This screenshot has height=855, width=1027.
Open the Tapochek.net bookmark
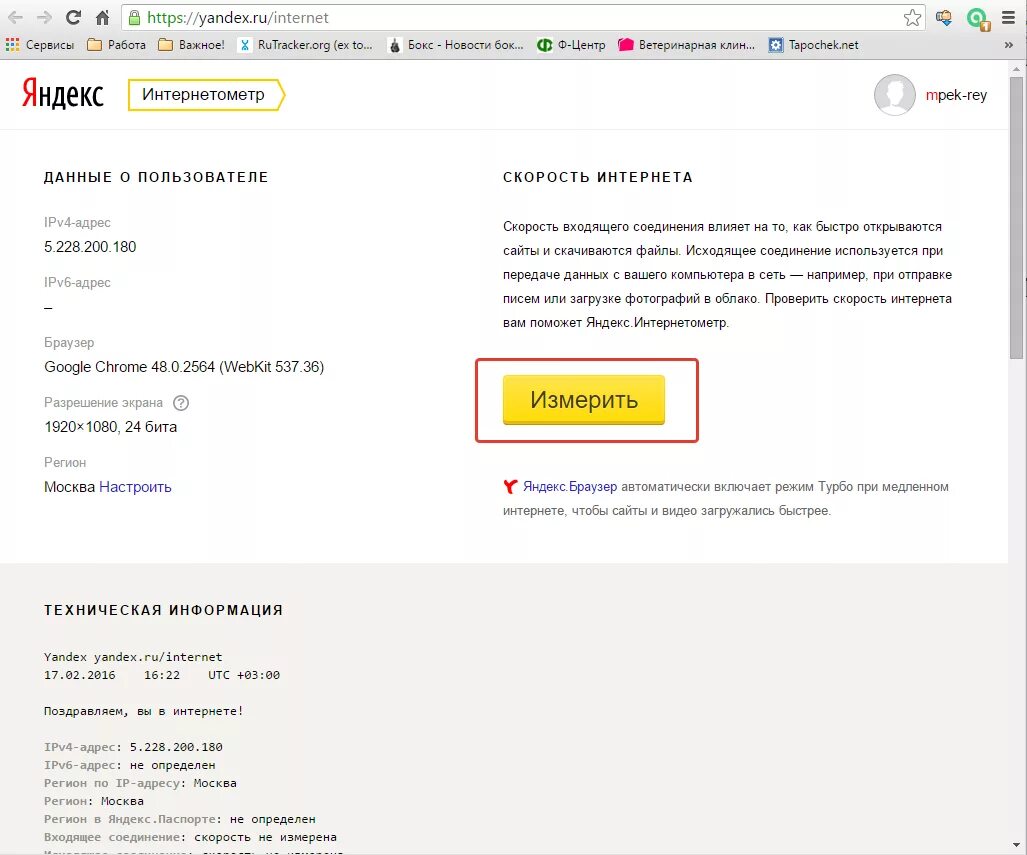tap(813, 45)
